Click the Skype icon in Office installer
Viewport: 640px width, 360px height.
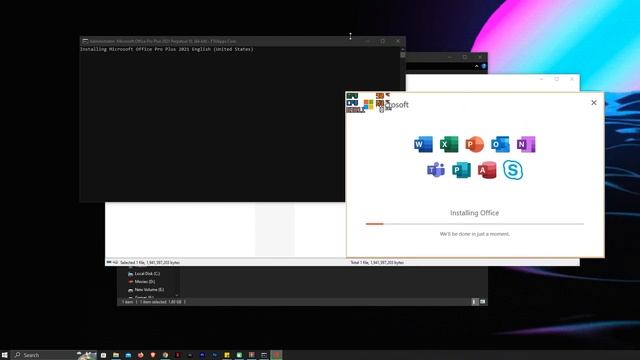(513, 170)
